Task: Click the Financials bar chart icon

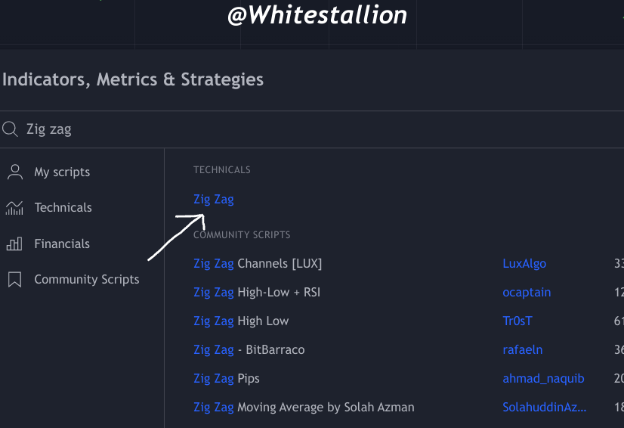Action: [15, 244]
